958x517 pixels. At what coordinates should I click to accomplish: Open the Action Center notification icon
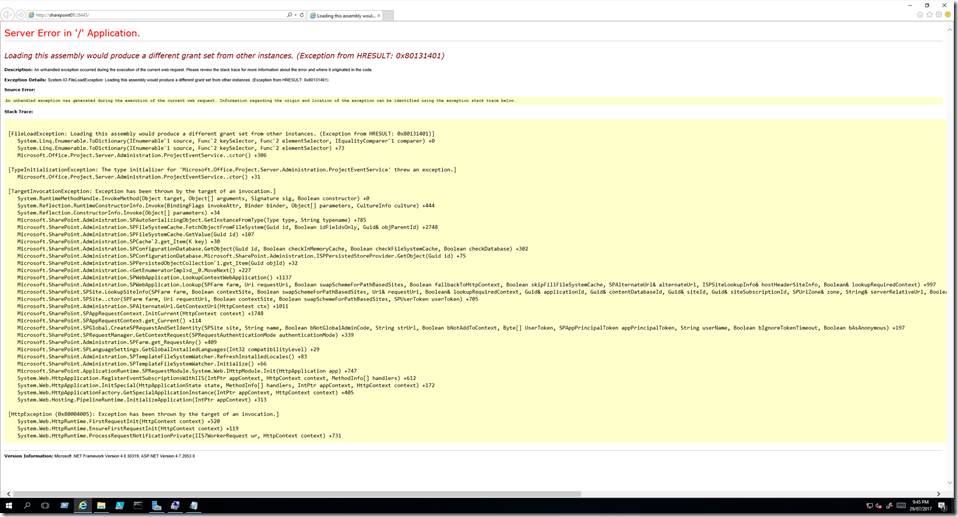pos(943,506)
